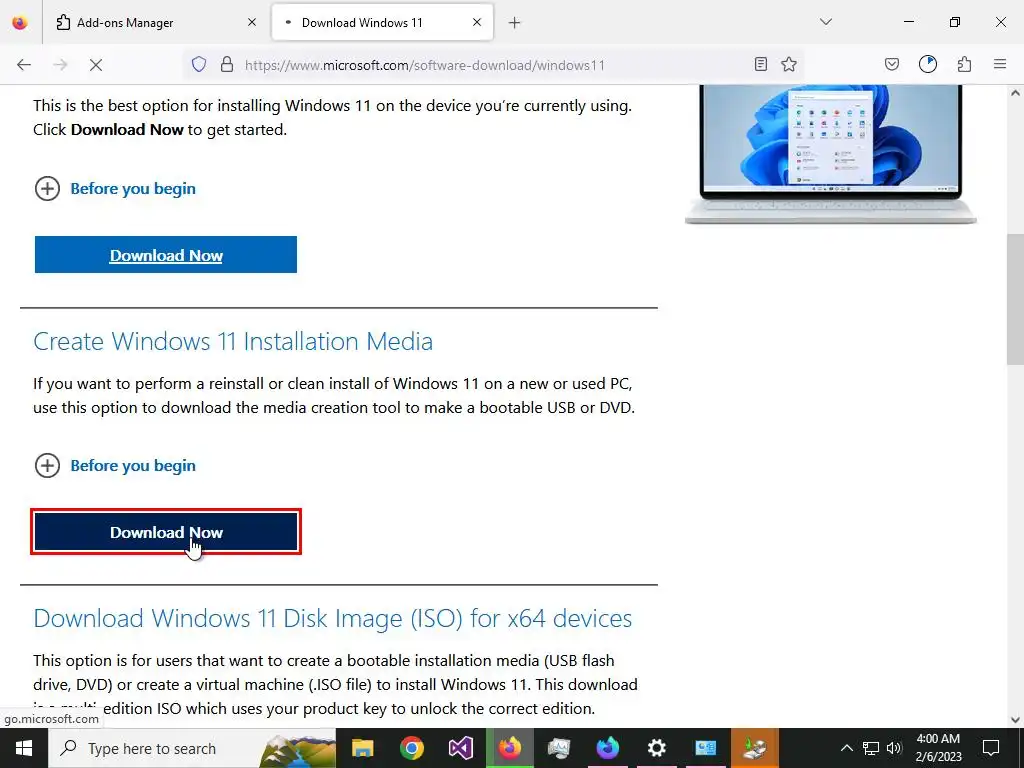Bookmark this page with star icon
1024x768 pixels.
pos(789,64)
